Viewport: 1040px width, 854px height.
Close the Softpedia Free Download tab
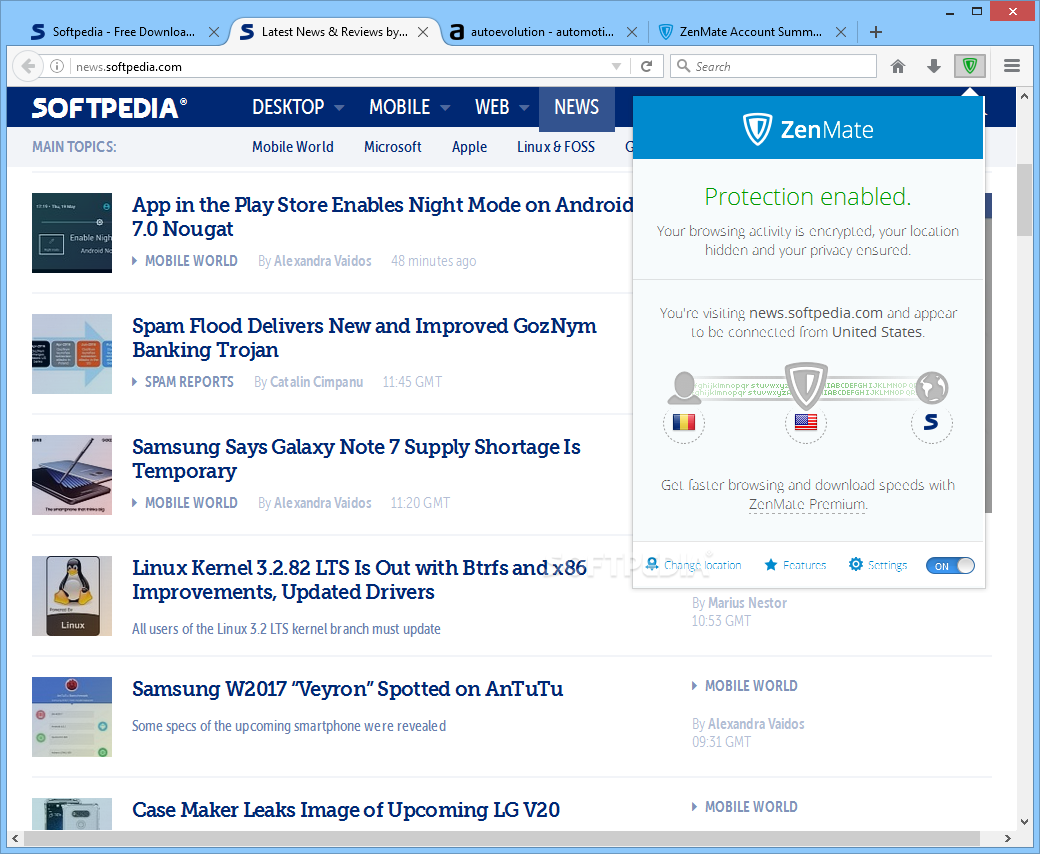tap(214, 32)
